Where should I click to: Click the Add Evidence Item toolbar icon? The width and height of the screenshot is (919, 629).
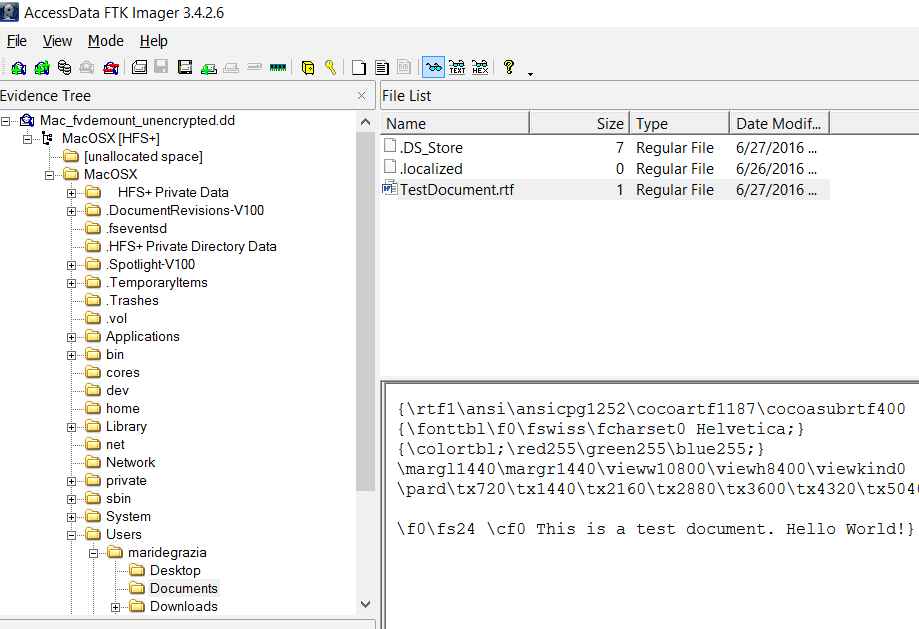[19, 68]
